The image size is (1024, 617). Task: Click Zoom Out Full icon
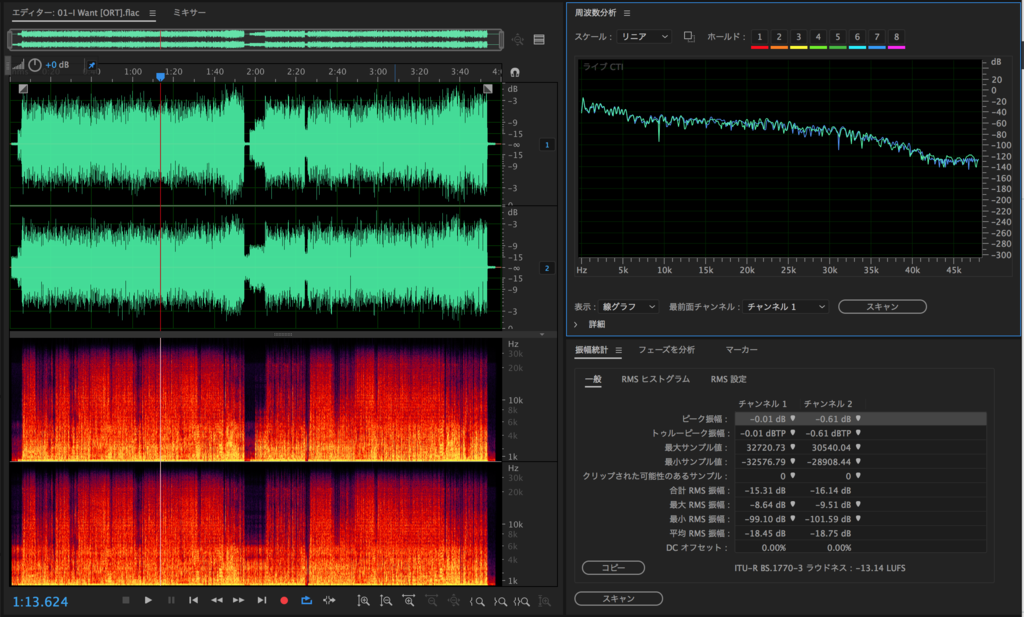454,601
